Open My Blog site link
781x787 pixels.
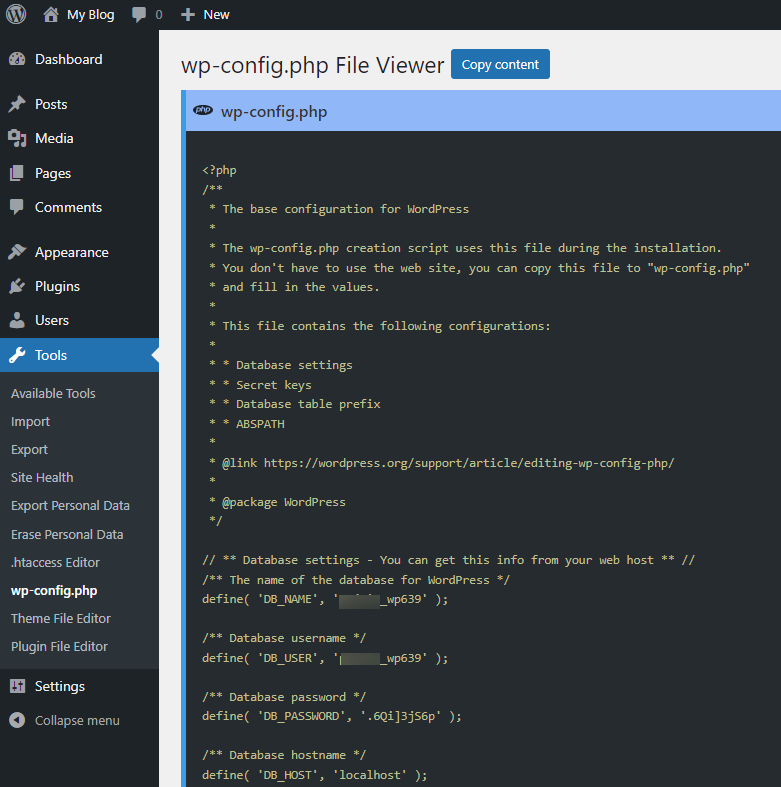click(91, 15)
